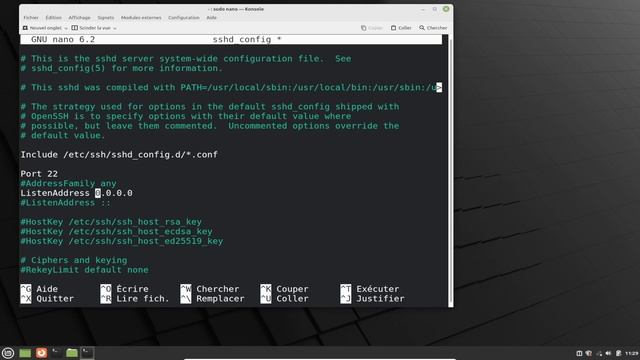640x360 pixels.
Task: Click the '^T Exécuter' nano shortcut
Action: pyautogui.click(x=371, y=289)
